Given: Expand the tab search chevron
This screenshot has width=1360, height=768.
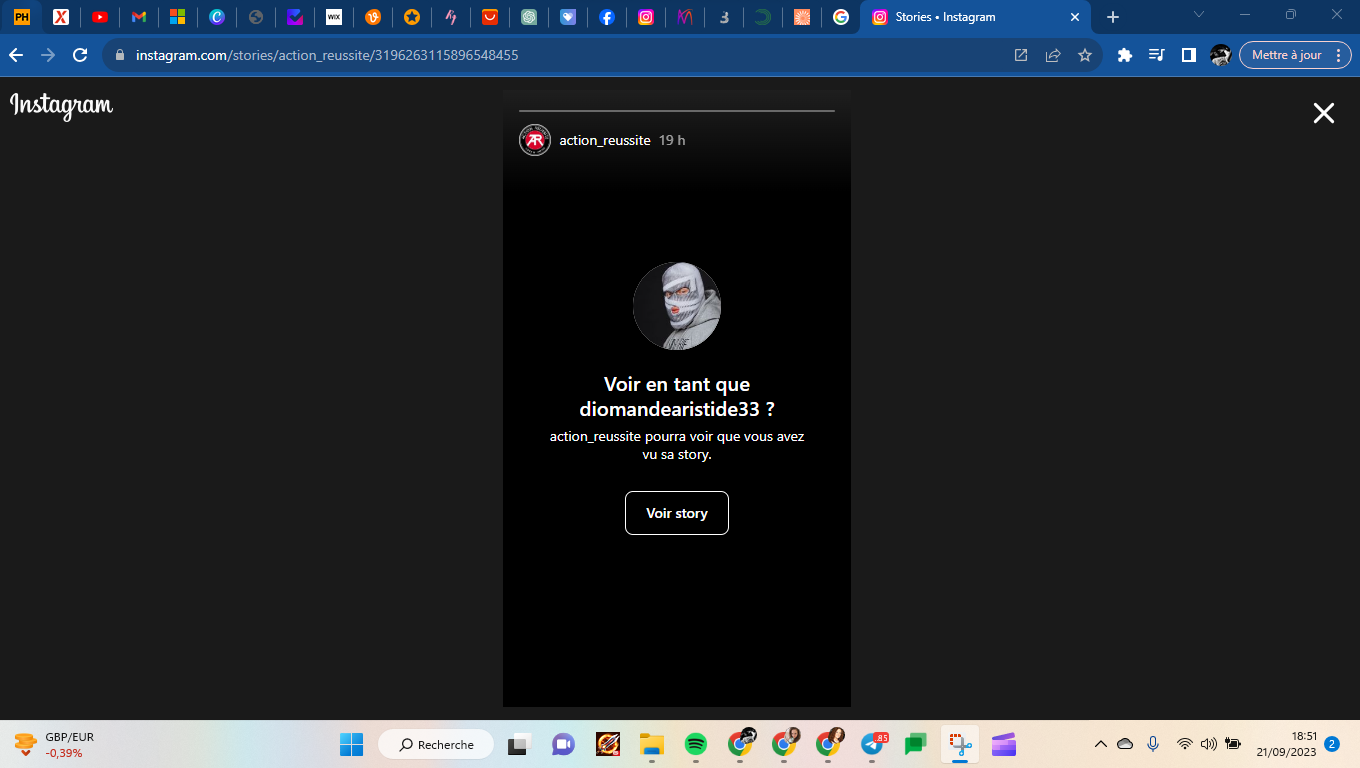Looking at the screenshot, I should click(1199, 15).
